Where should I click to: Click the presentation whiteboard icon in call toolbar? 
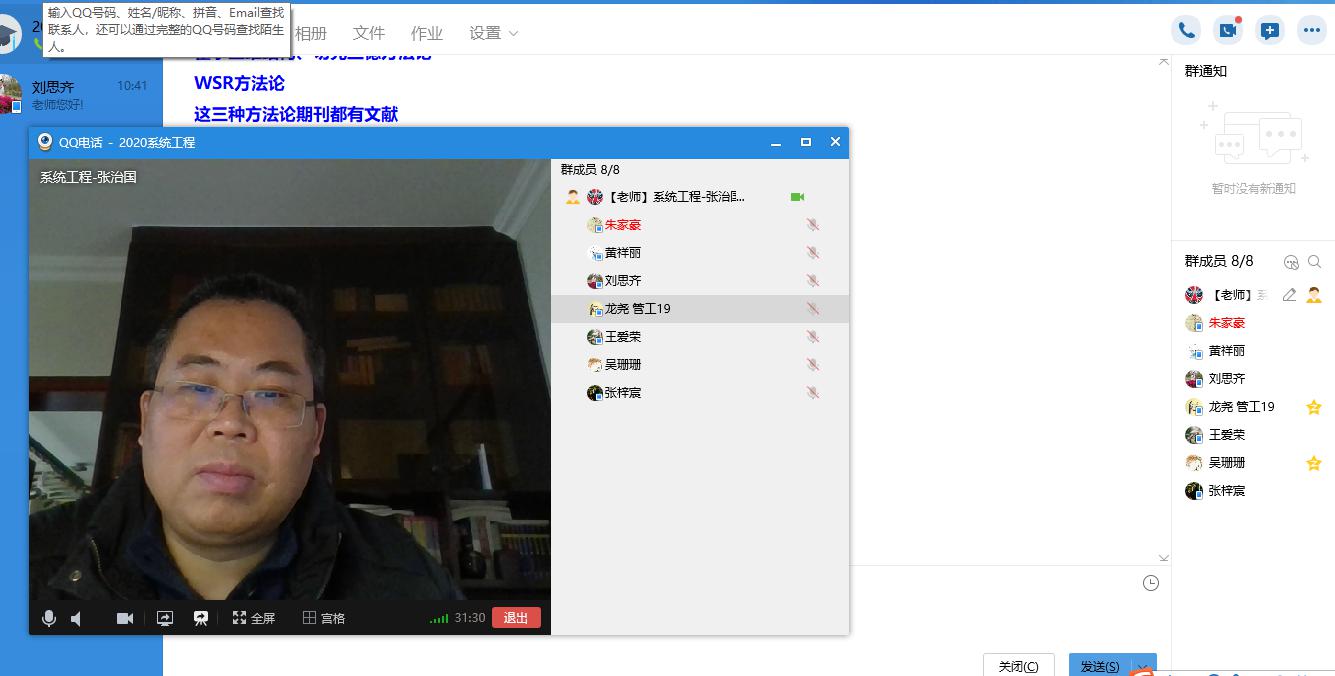tap(201, 618)
